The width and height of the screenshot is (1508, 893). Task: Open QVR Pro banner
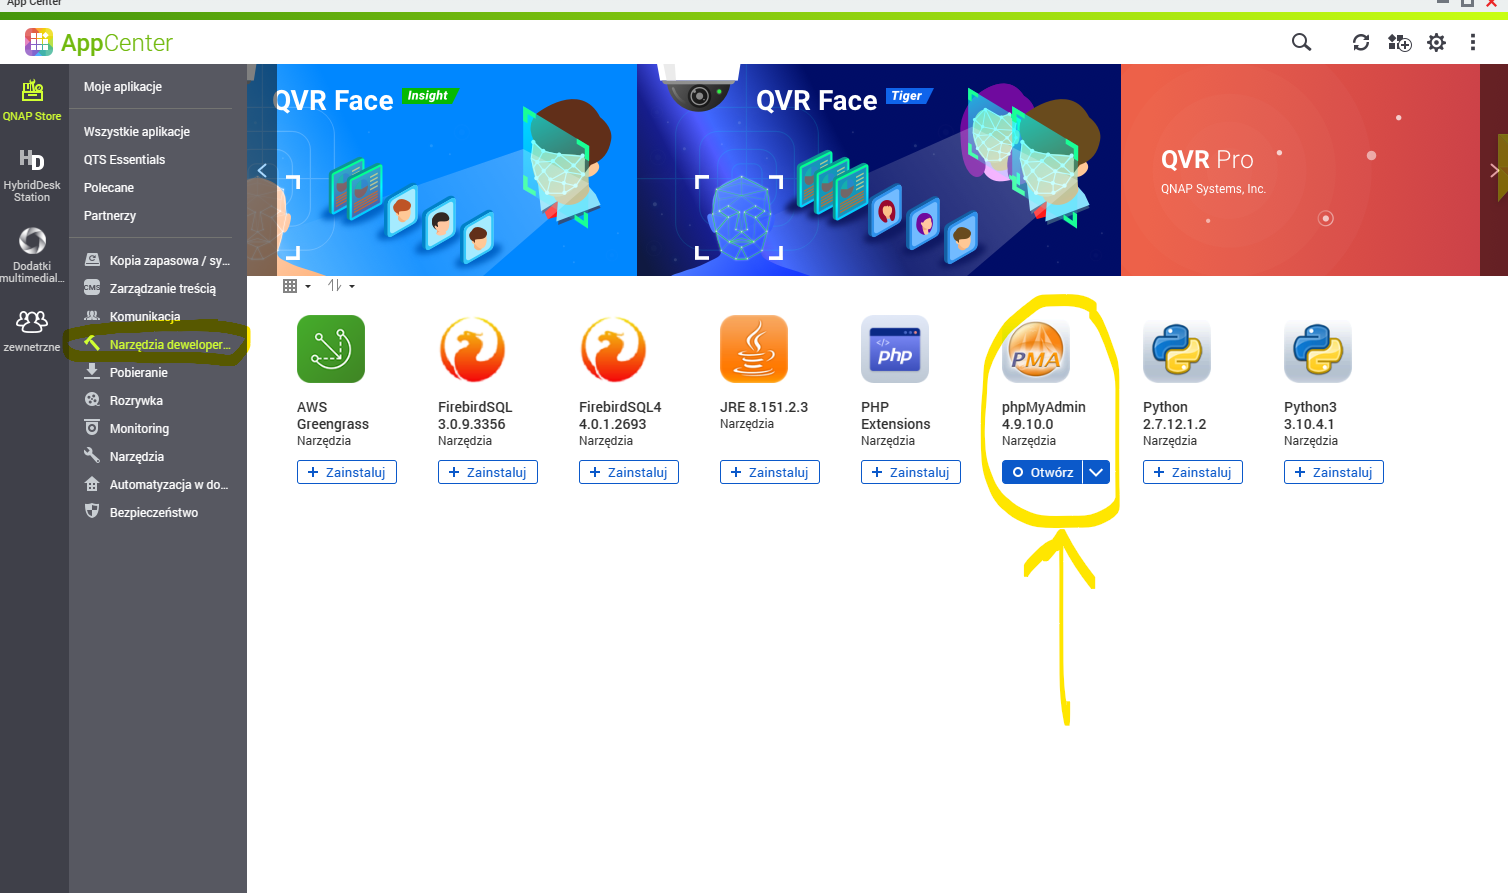(x=1300, y=170)
